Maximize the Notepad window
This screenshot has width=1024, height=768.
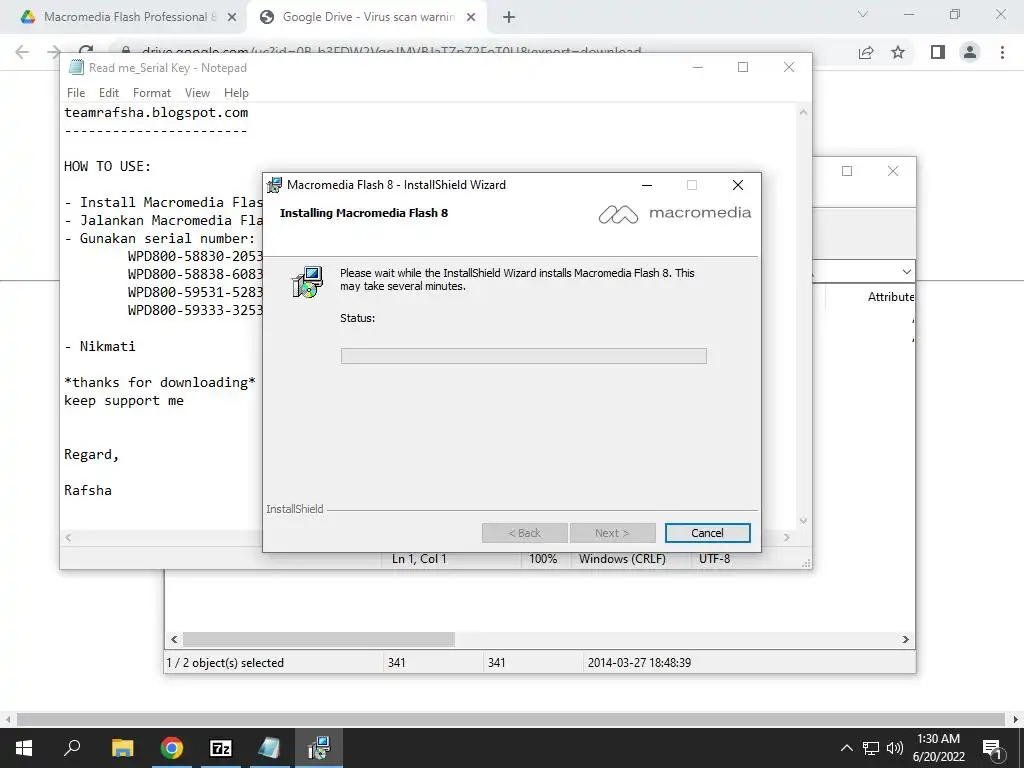click(743, 67)
